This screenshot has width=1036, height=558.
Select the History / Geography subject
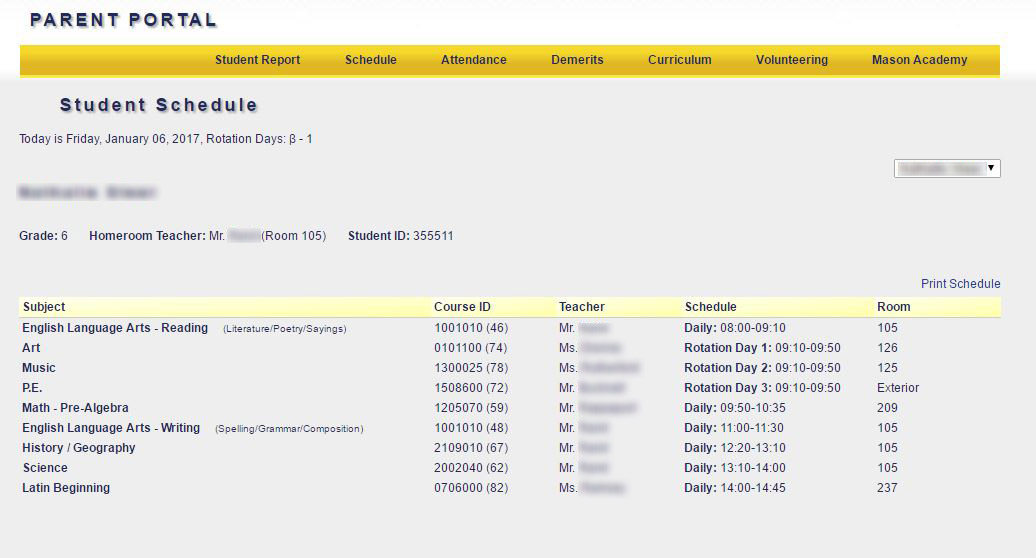(78, 448)
